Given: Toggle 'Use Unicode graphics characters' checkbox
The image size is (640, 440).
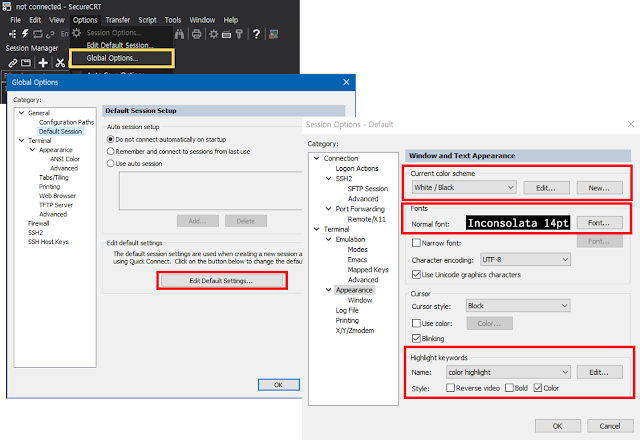Looking at the screenshot, I should pos(416,275).
